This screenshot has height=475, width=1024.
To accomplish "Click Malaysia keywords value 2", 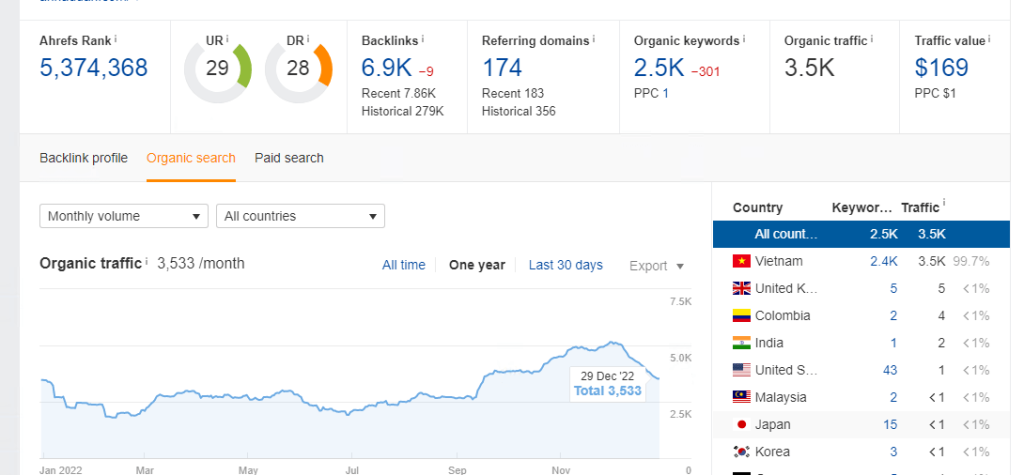I will (893, 397).
